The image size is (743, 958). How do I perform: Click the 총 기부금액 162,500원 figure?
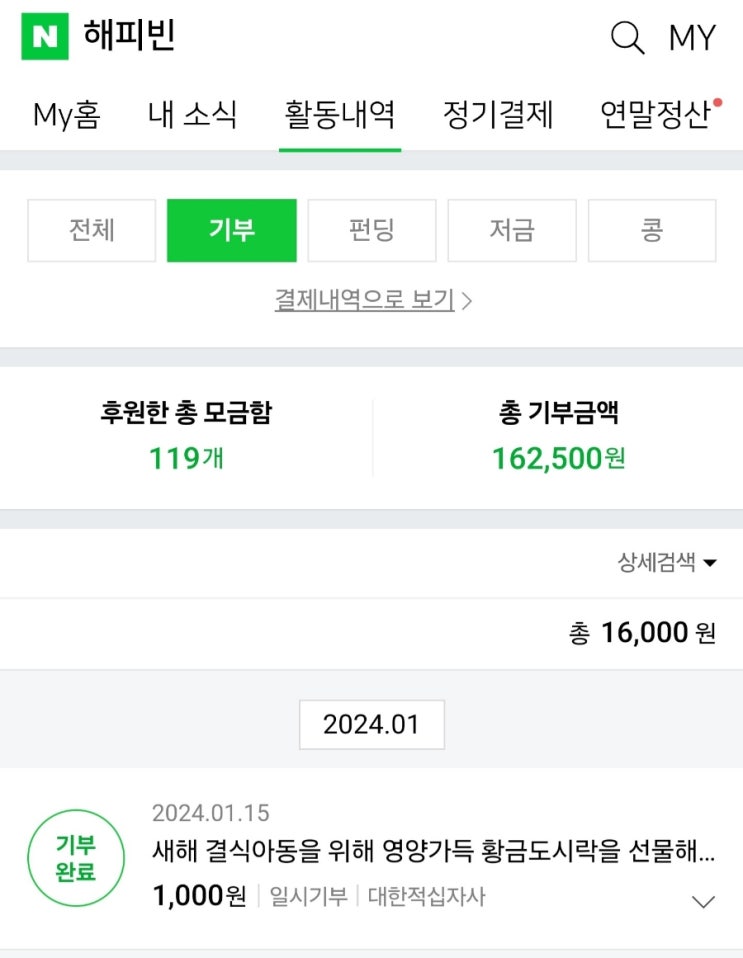(558, 458)
